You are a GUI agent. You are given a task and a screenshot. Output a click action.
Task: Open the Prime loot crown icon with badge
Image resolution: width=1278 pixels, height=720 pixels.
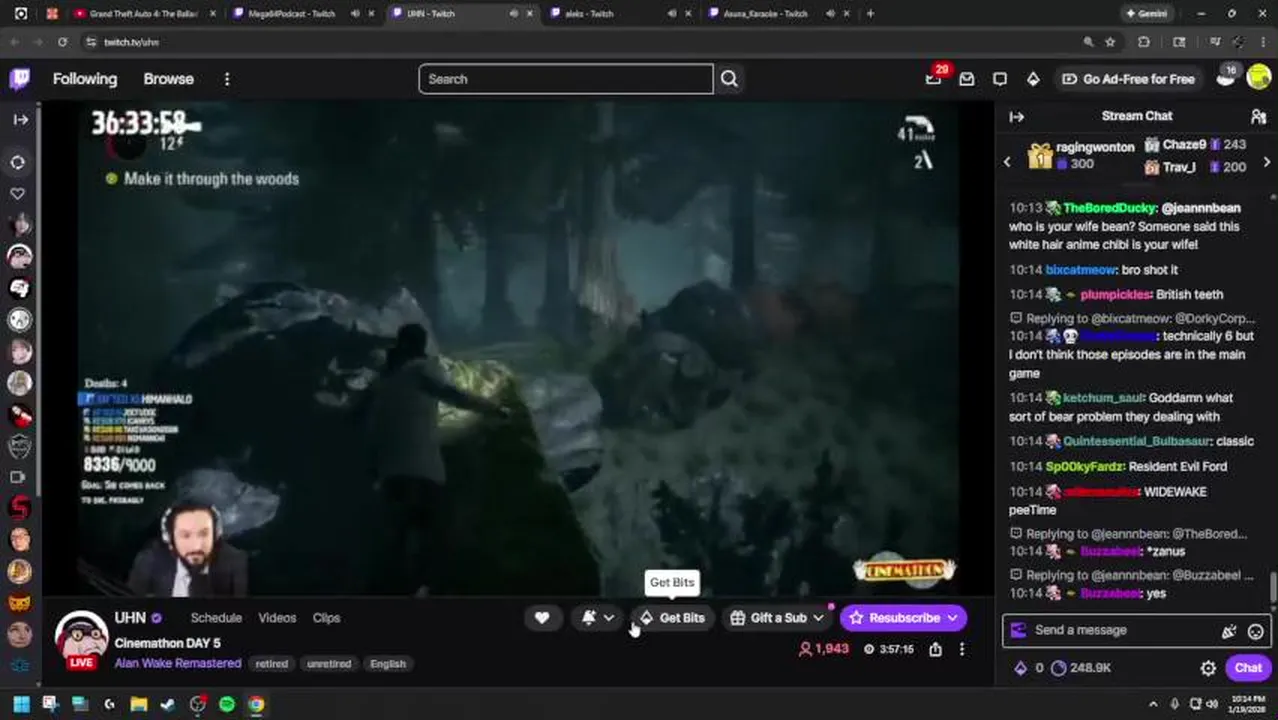tap(934, 77)
